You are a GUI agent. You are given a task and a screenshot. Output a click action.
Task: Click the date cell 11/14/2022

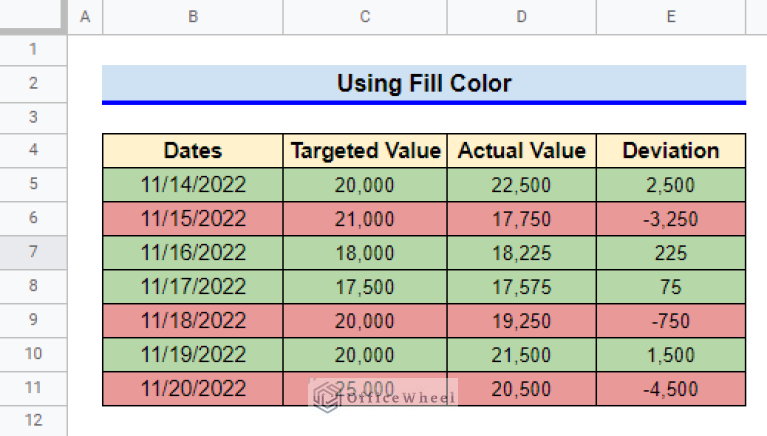click(x=193, y=185)
